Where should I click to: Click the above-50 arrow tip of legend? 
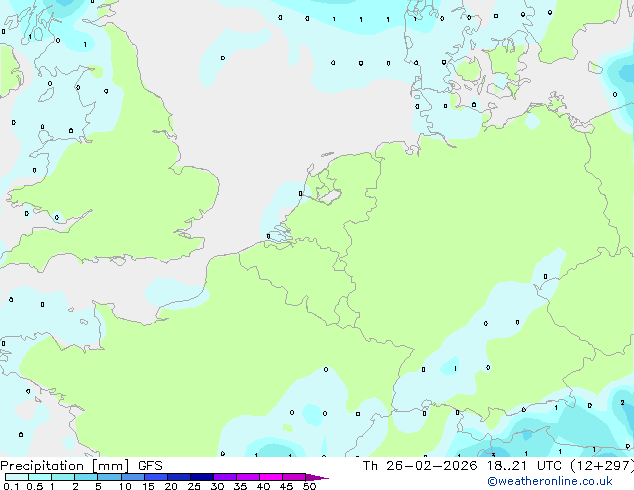tap(317, 477)
